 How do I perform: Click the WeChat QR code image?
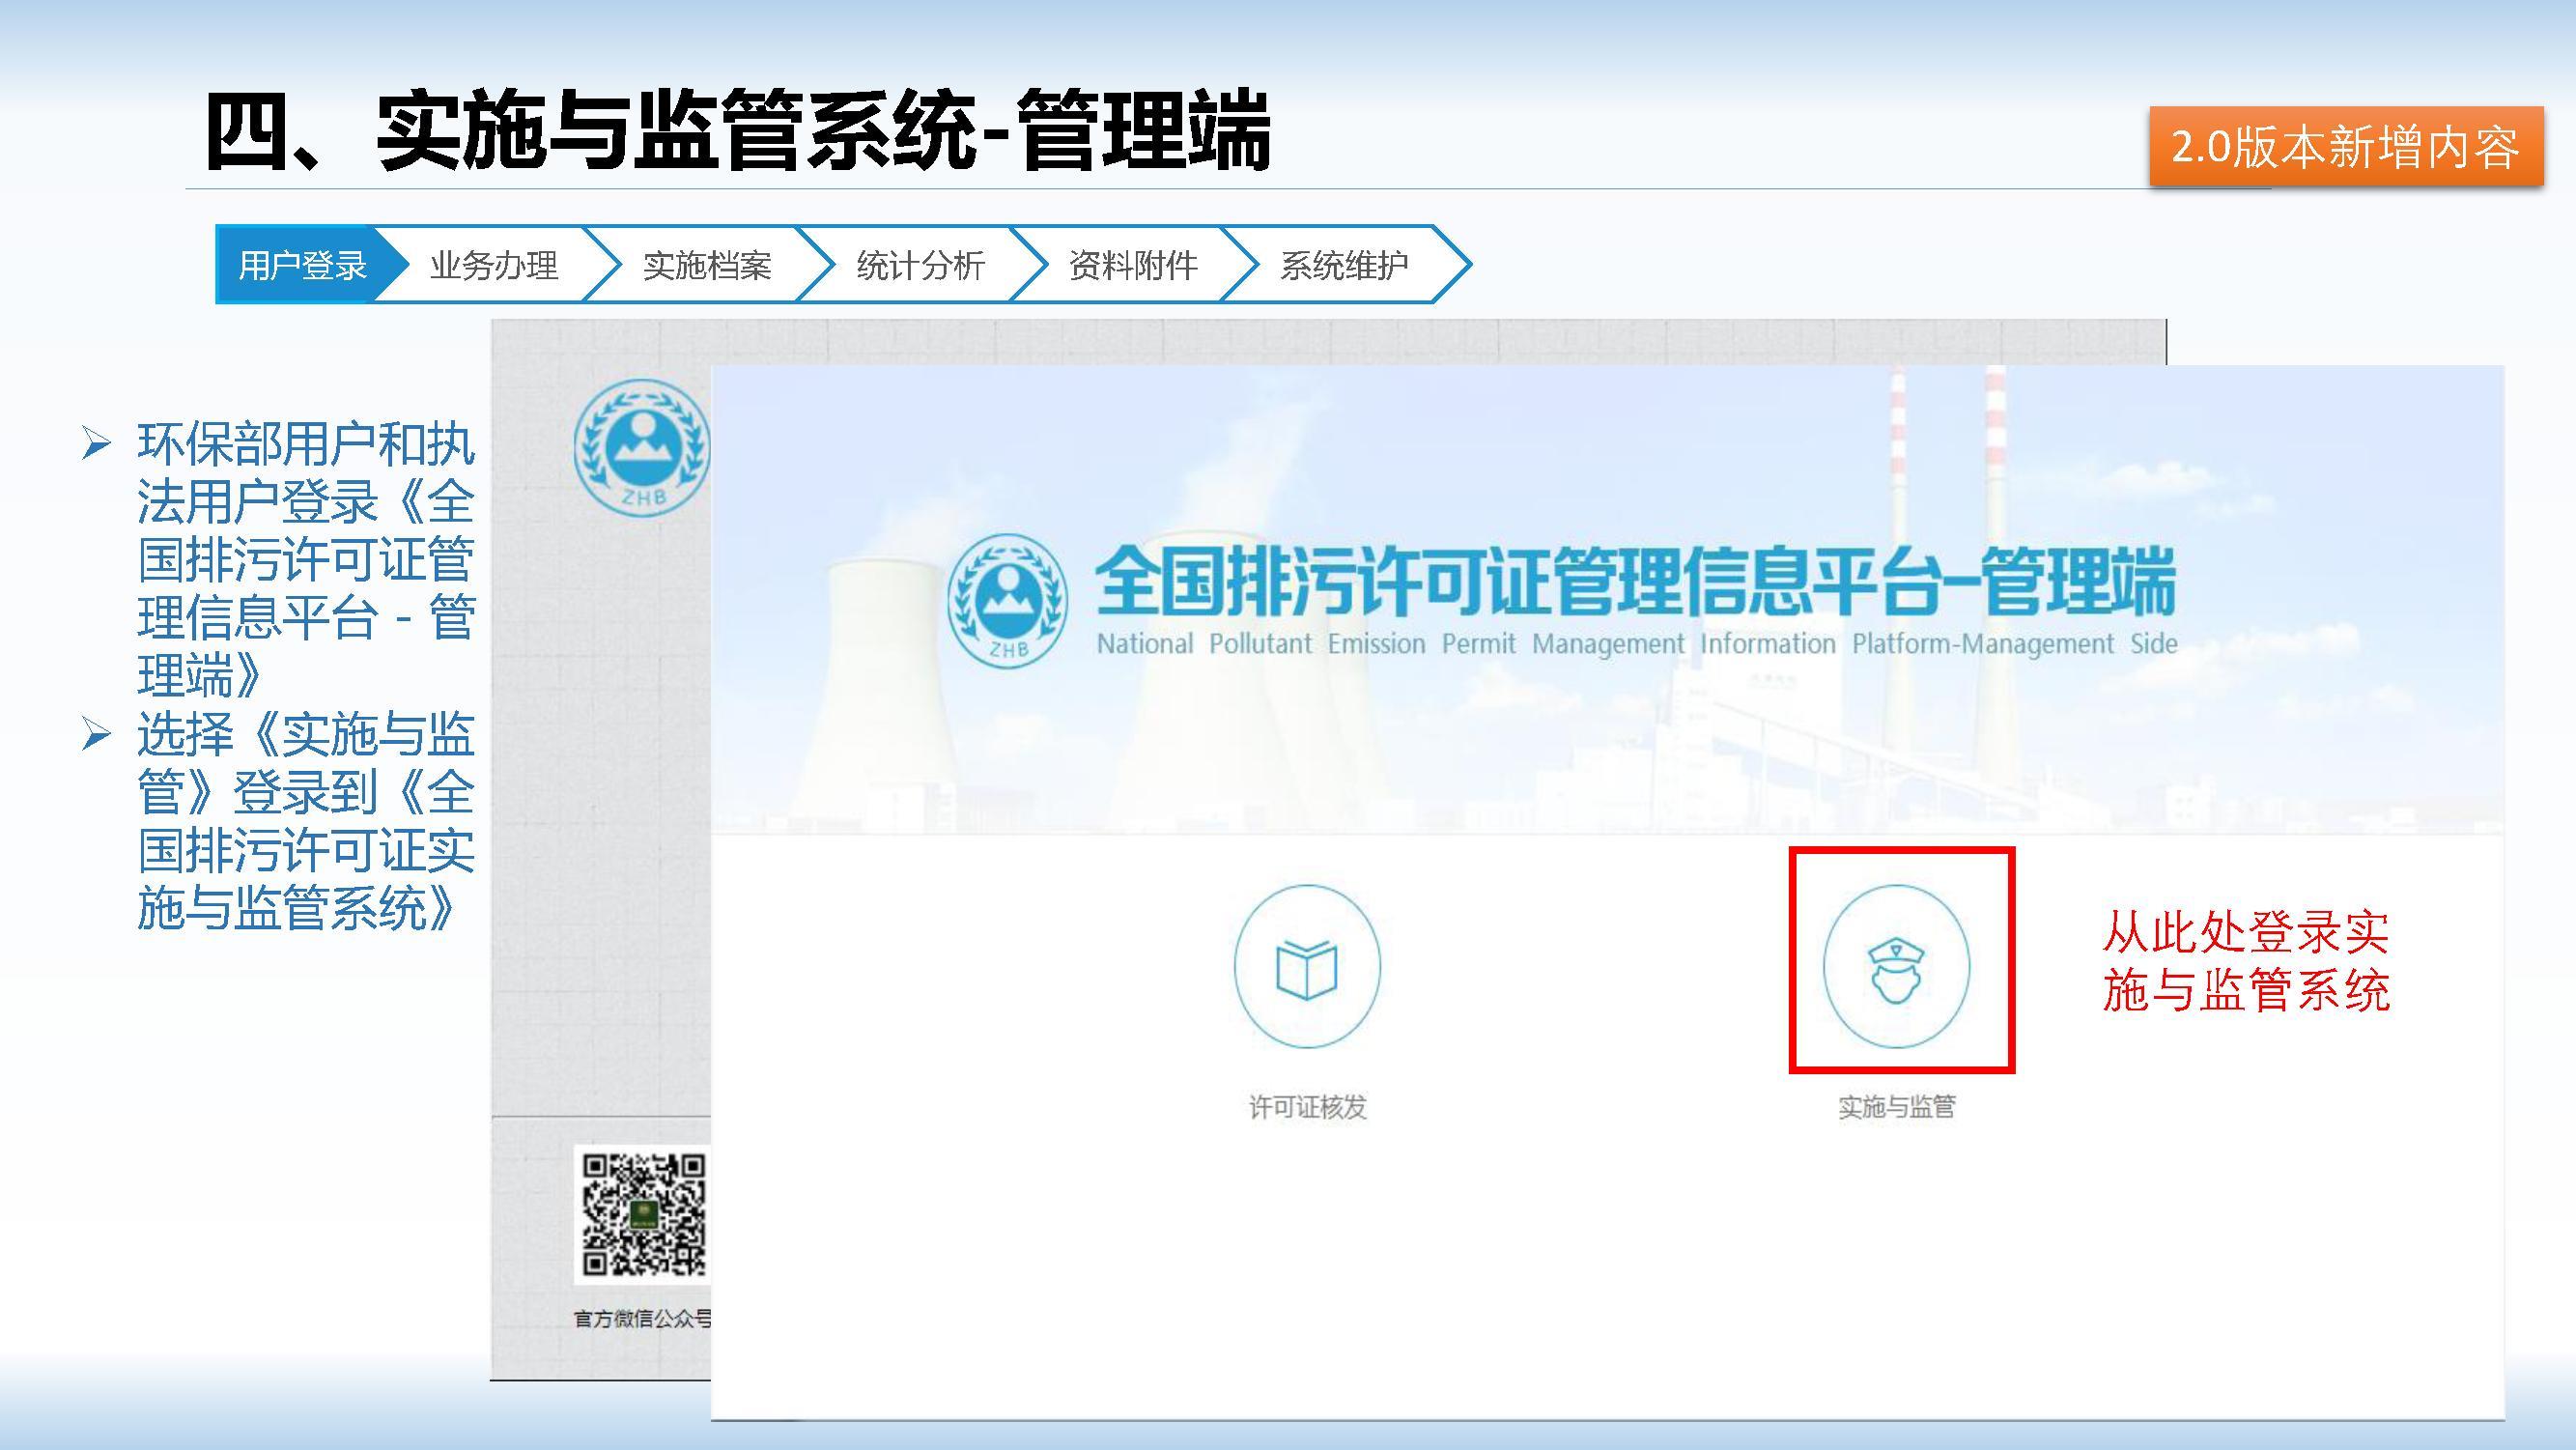coord(644,1215)
